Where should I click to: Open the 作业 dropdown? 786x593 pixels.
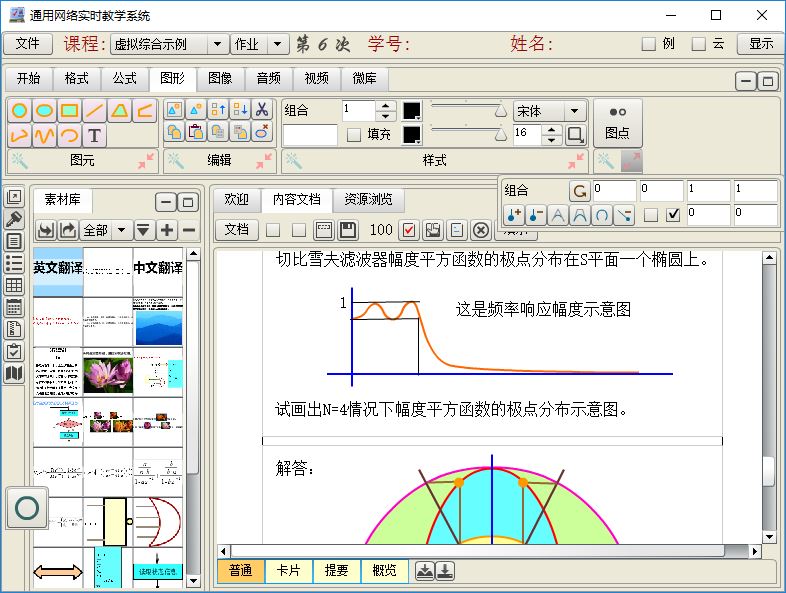[x=278, y=44]
